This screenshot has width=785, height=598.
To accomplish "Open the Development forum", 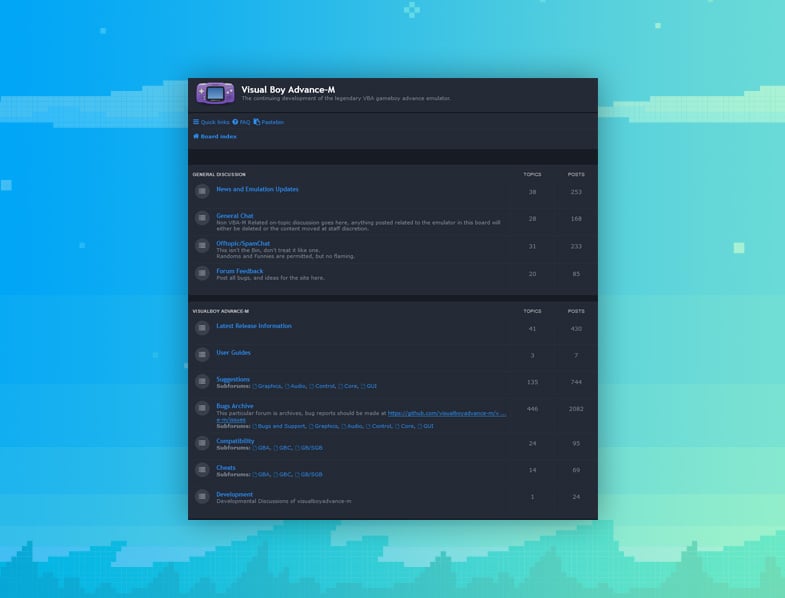I will point(234,494).
